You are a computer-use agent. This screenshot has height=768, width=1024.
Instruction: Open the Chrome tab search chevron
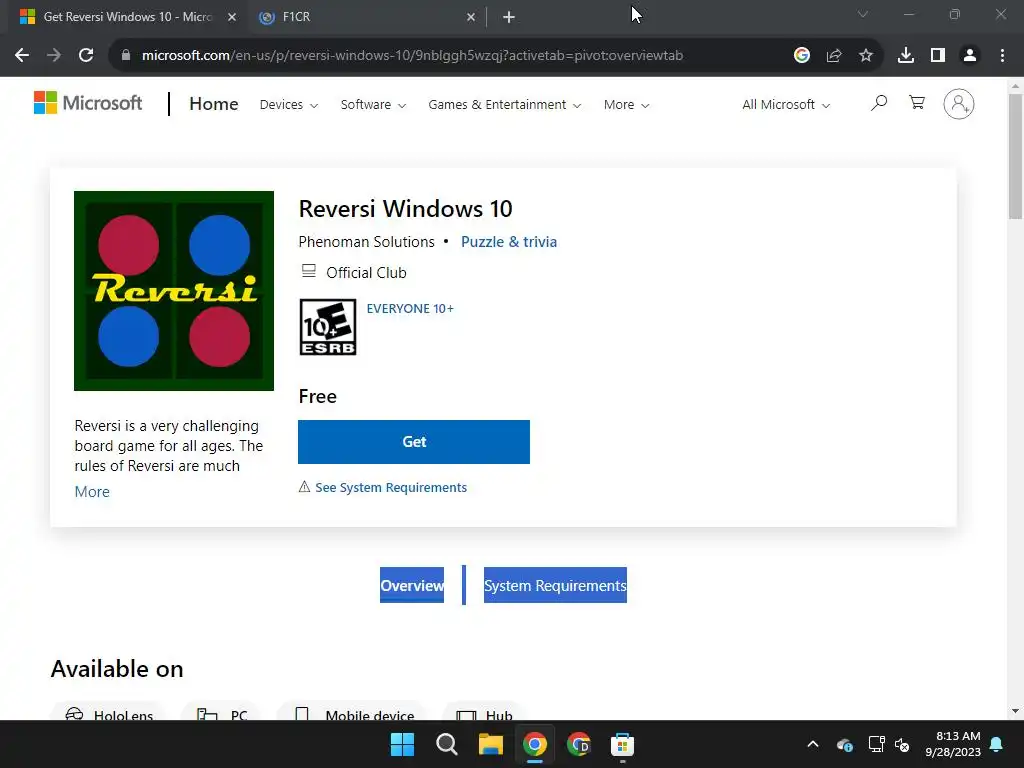coord(863,14)
